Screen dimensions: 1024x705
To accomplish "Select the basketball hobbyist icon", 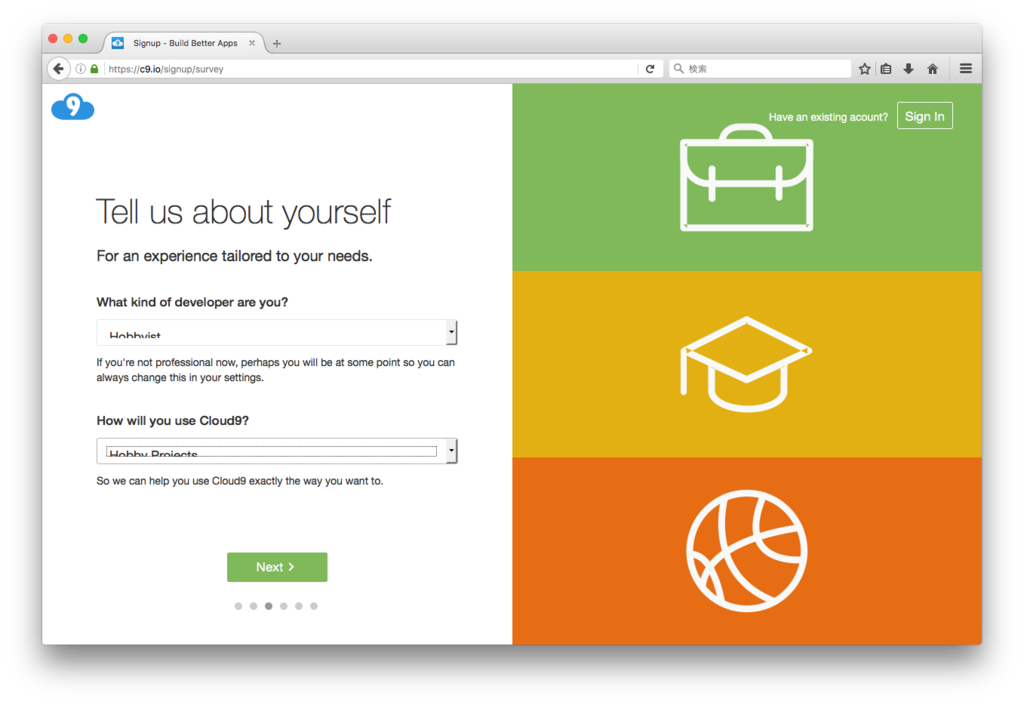I will 746,551.
